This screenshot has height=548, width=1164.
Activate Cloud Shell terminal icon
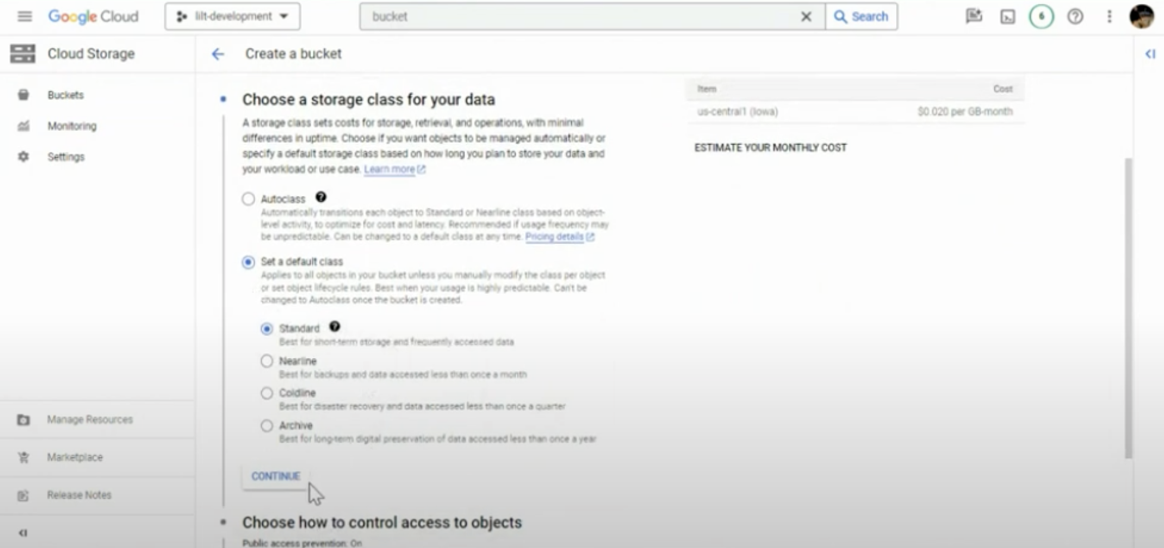tap(1007, 16)
